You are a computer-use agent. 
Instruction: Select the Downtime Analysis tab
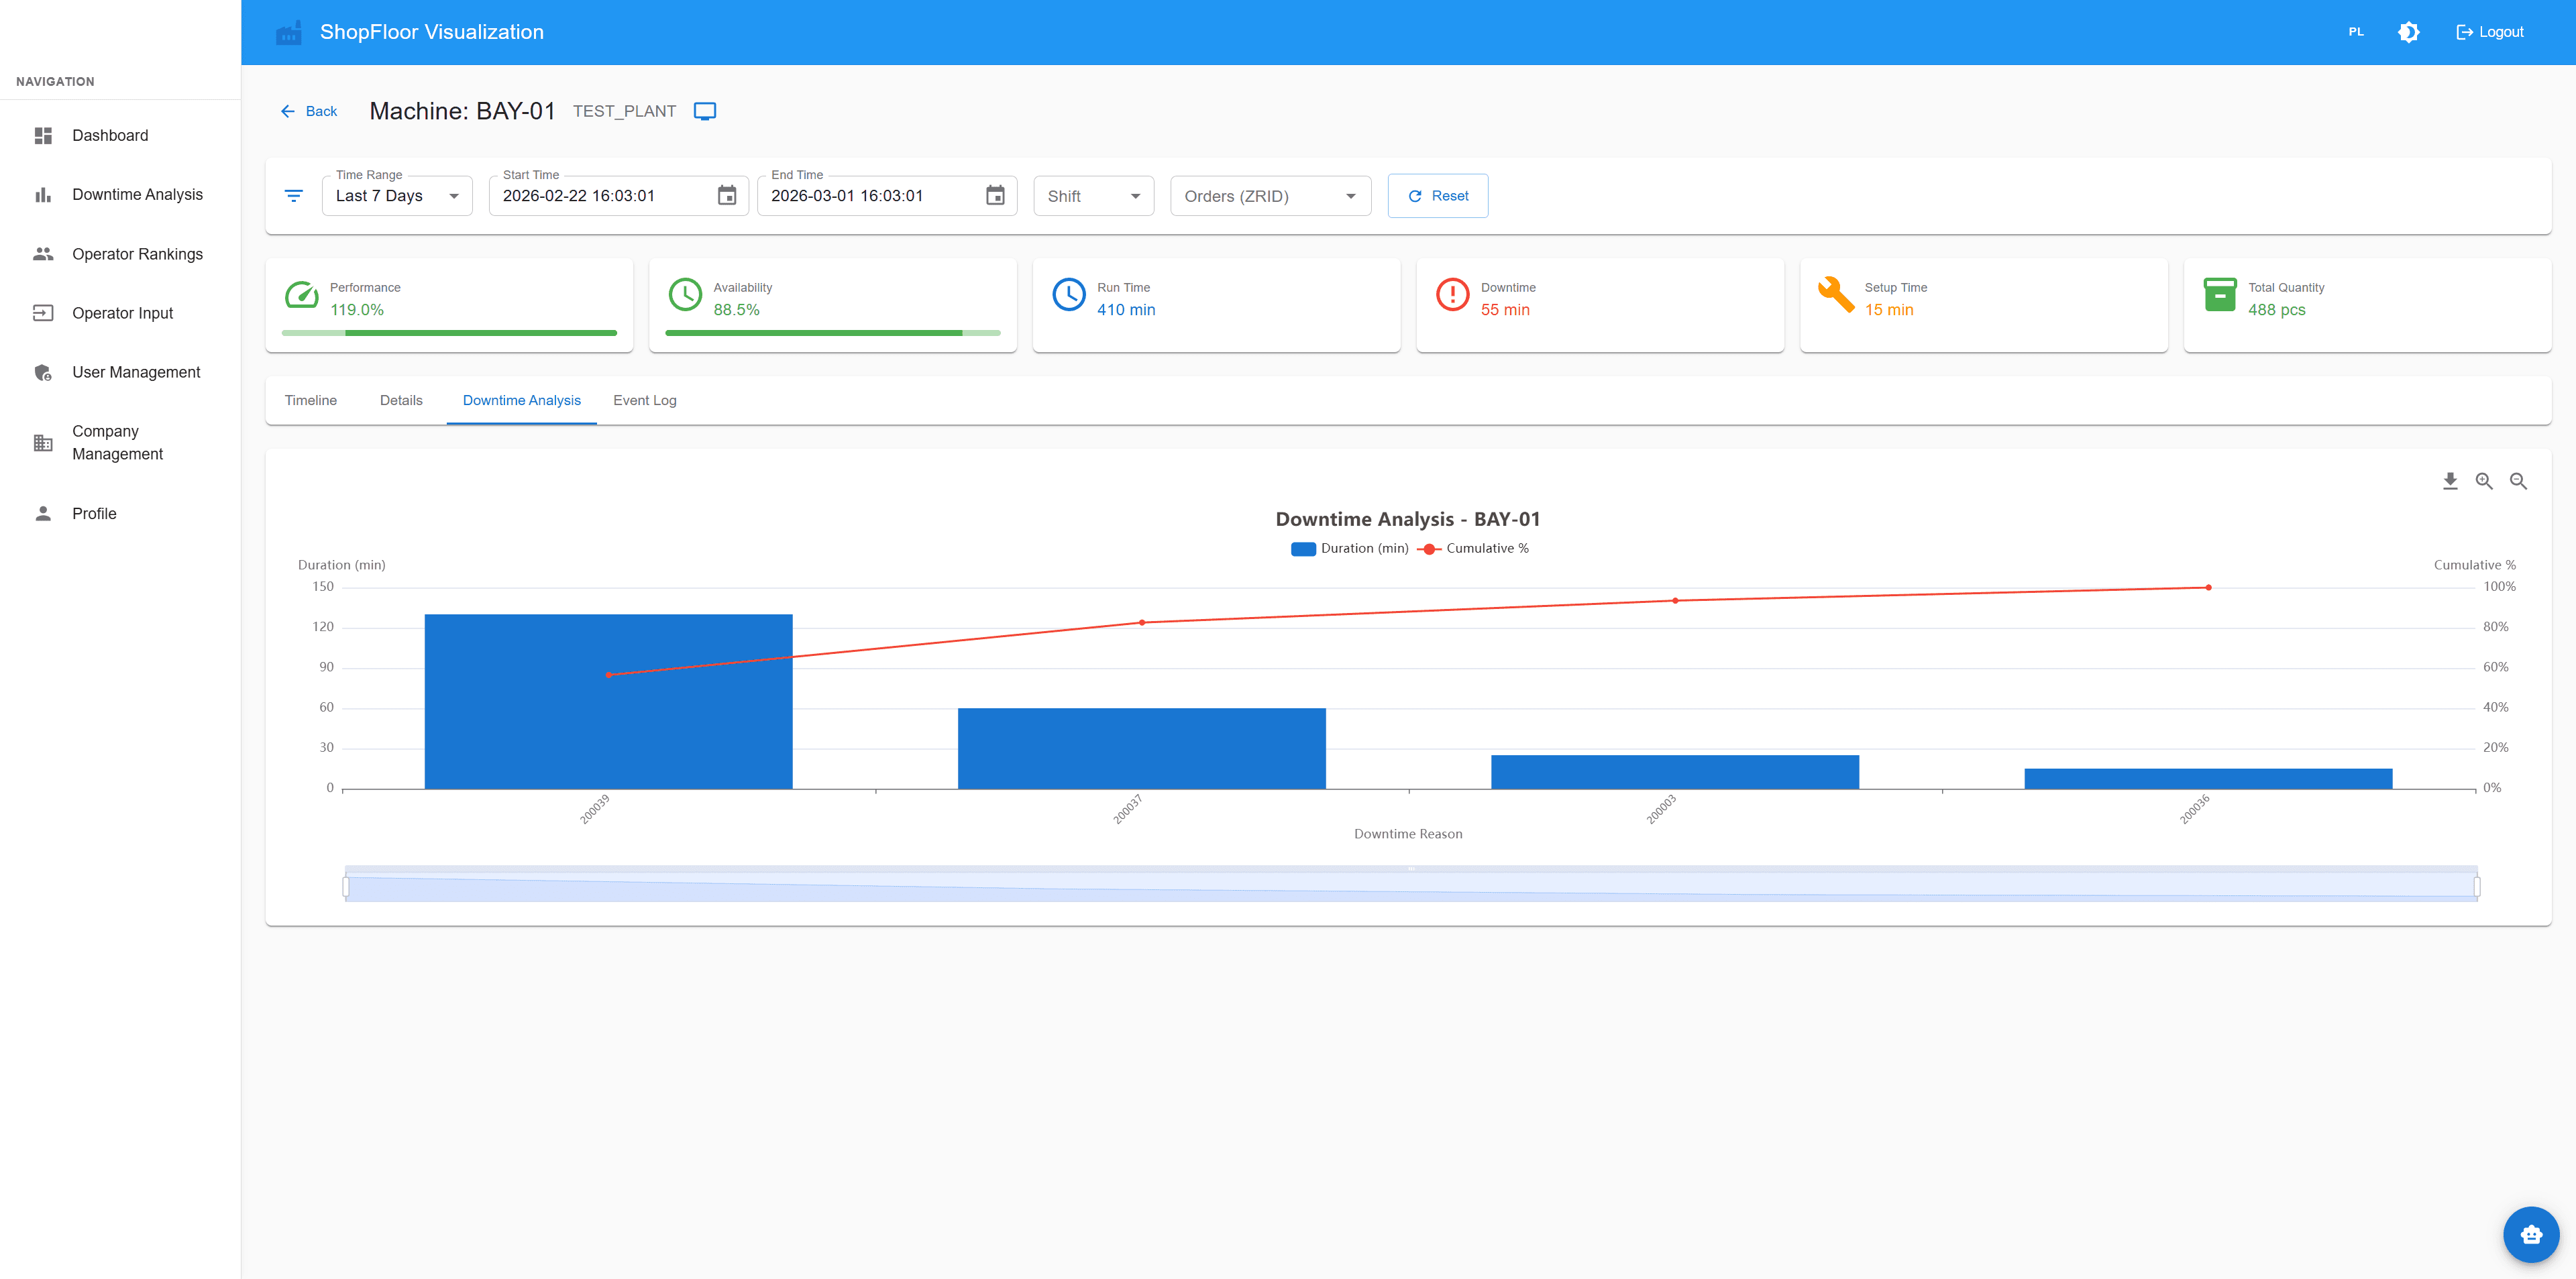[521, 400]
